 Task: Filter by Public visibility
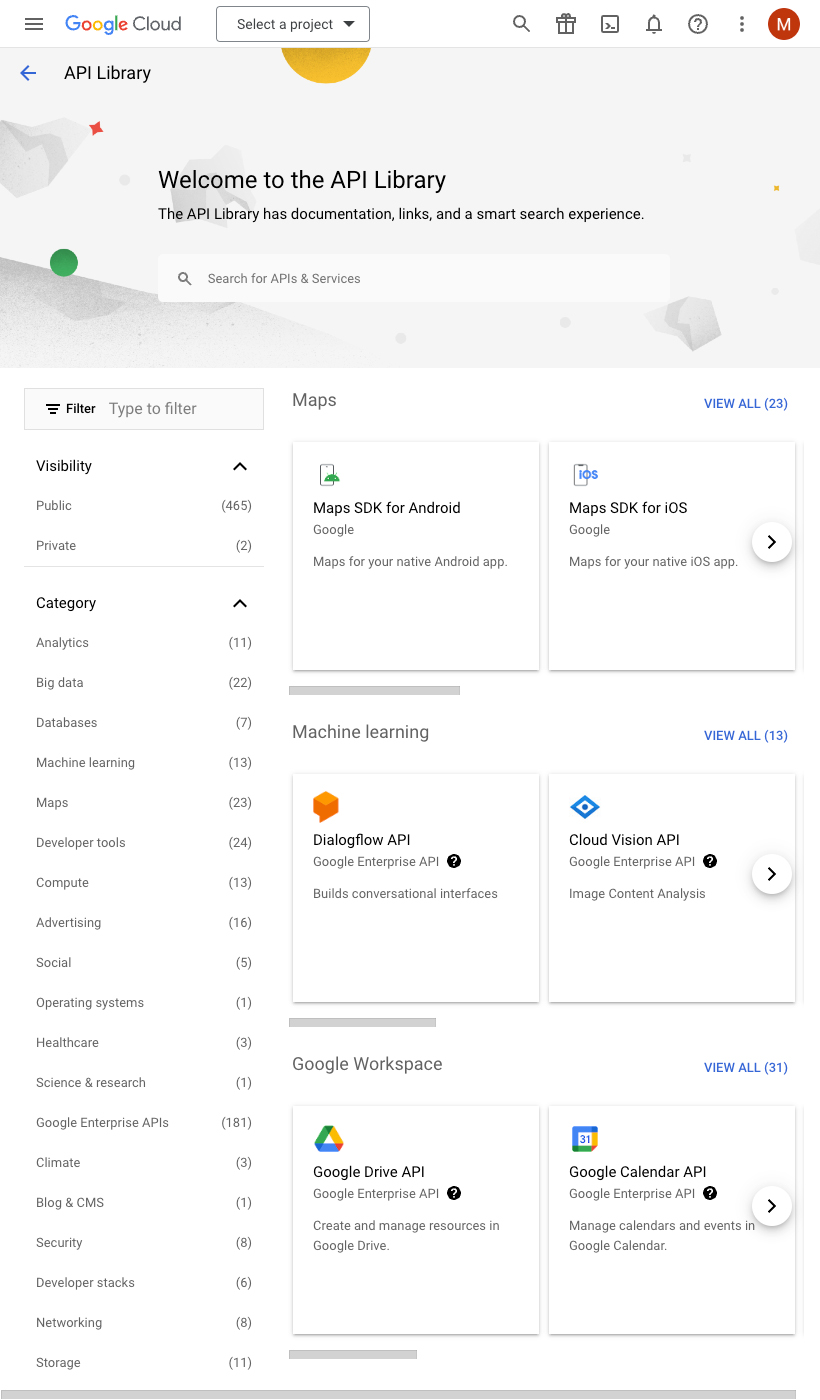pos(144,506)
